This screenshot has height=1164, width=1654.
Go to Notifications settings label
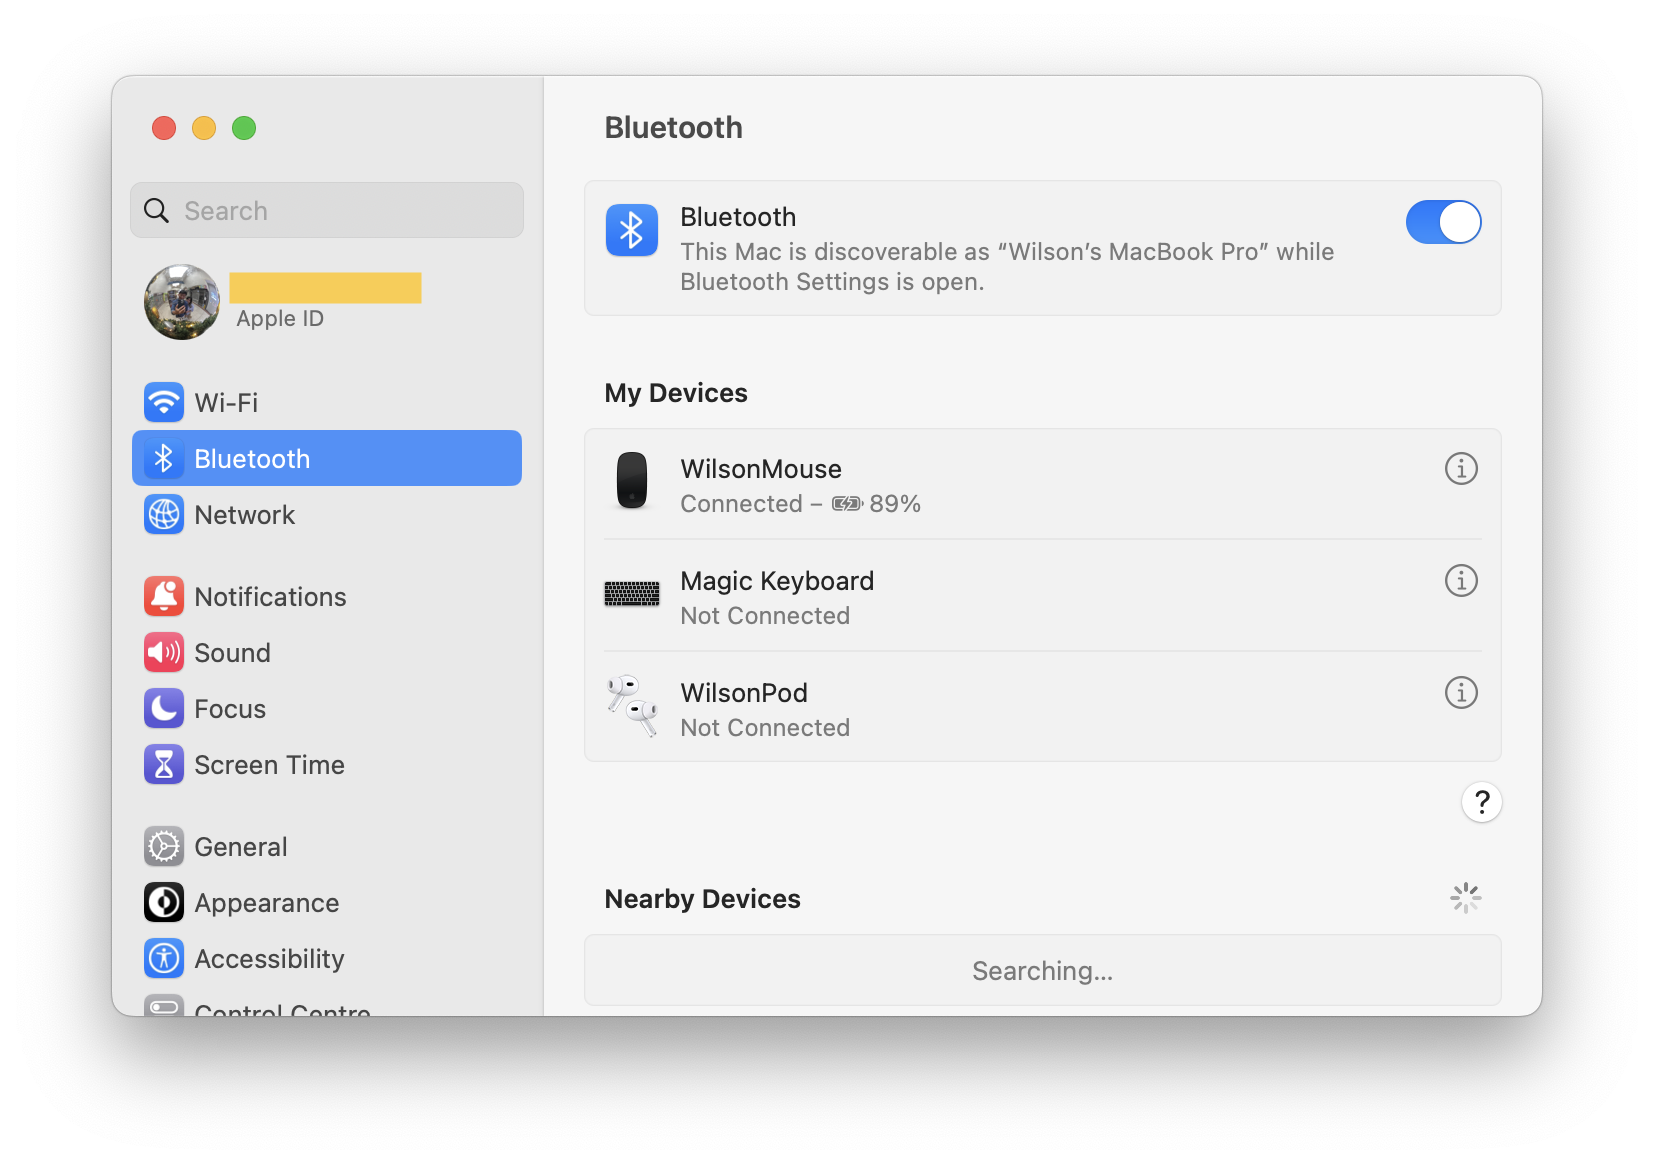[270, 597]
